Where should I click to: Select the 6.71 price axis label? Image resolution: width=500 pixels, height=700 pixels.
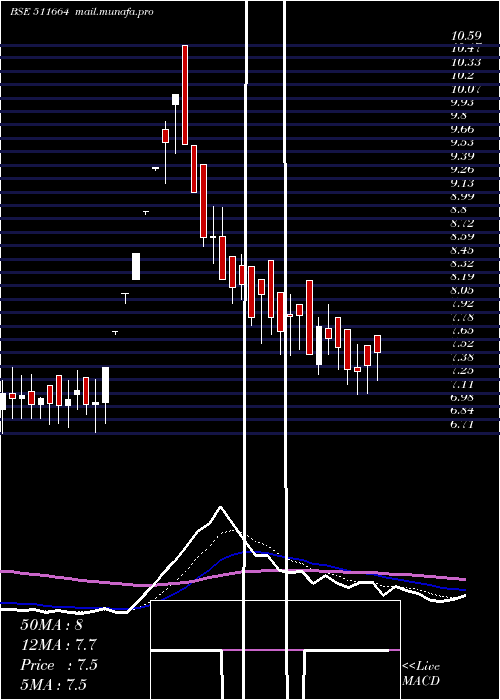click(462, 424)
